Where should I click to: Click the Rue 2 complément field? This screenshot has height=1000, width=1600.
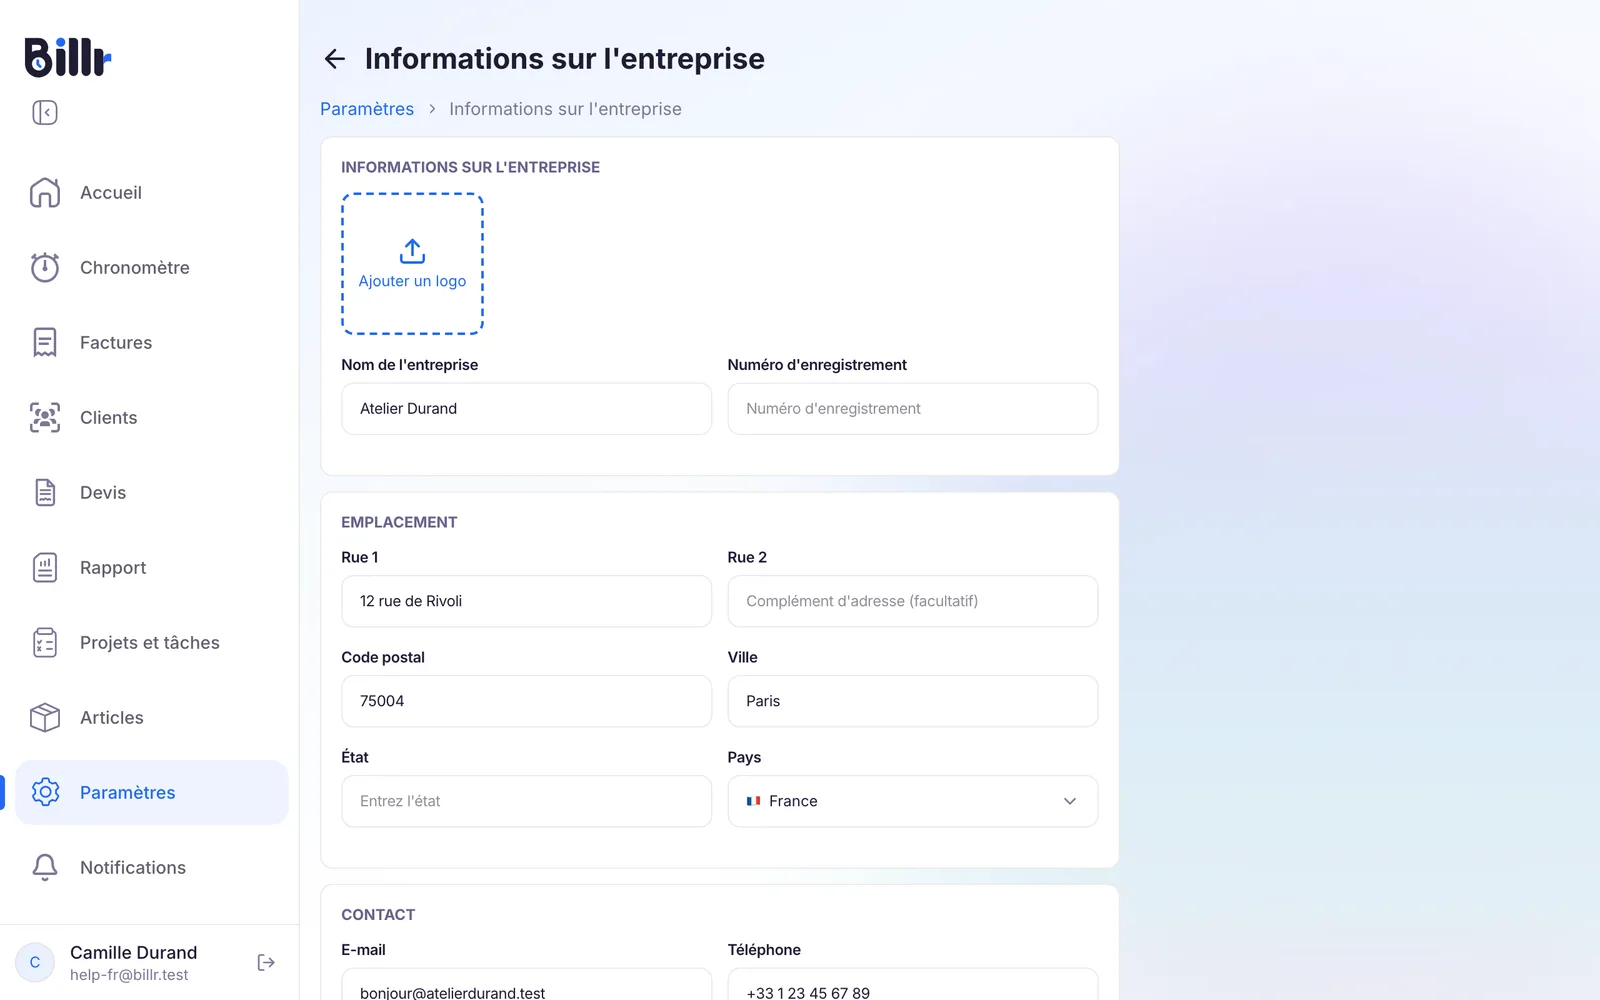[913, 601]
